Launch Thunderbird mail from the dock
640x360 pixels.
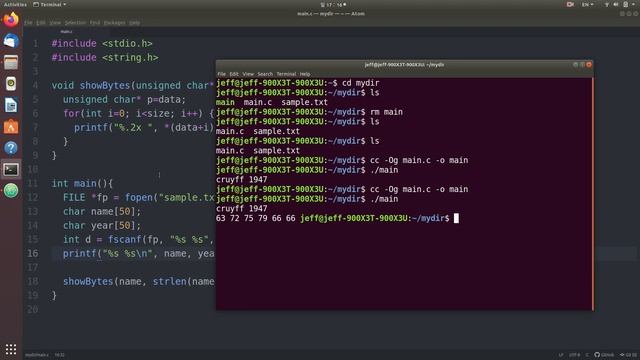pos(11,41)
